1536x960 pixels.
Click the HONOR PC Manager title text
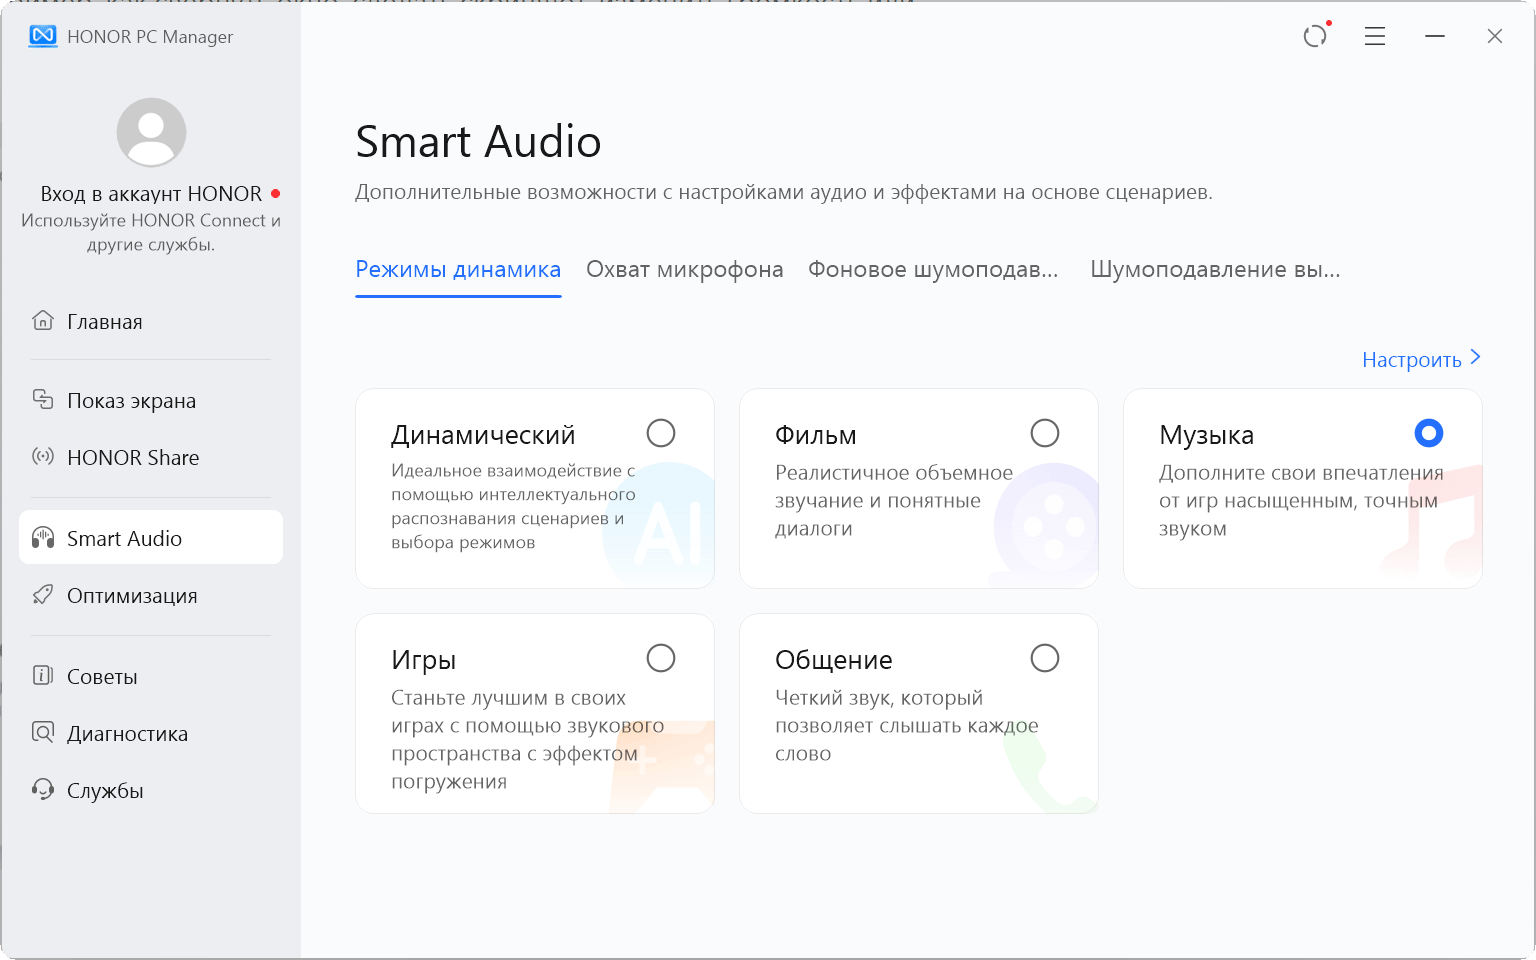click(150, 37)
